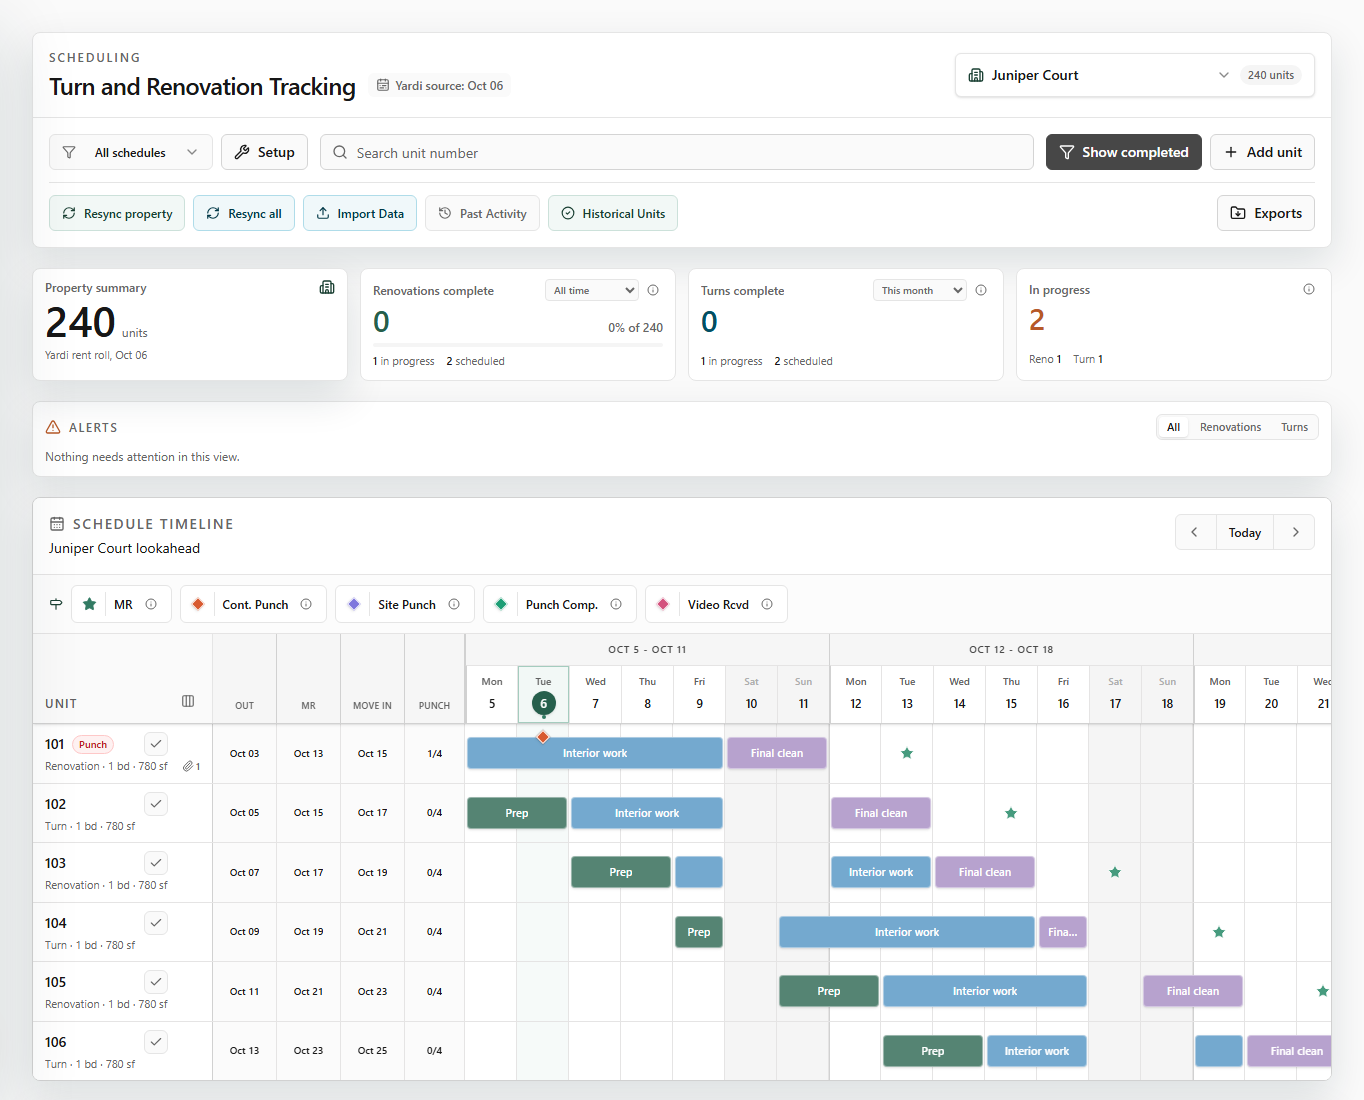
Task: Open the Historical Units view
Action: pos(613,213)
